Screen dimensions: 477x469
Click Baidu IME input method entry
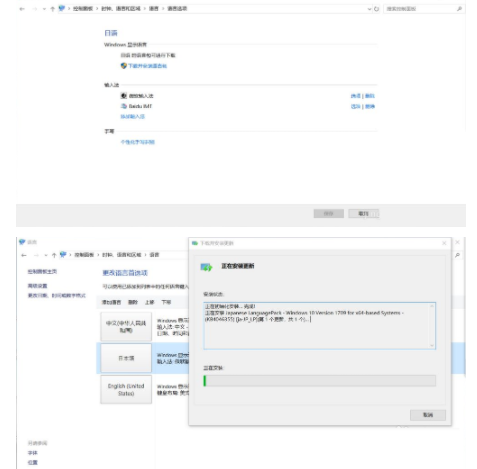[140, 106]
